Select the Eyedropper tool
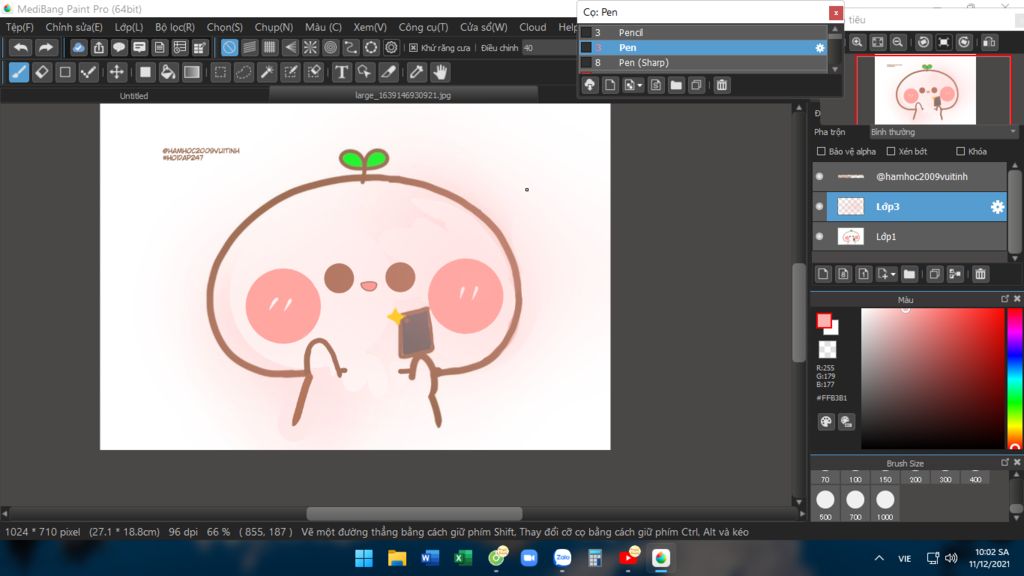 point(416,72)
